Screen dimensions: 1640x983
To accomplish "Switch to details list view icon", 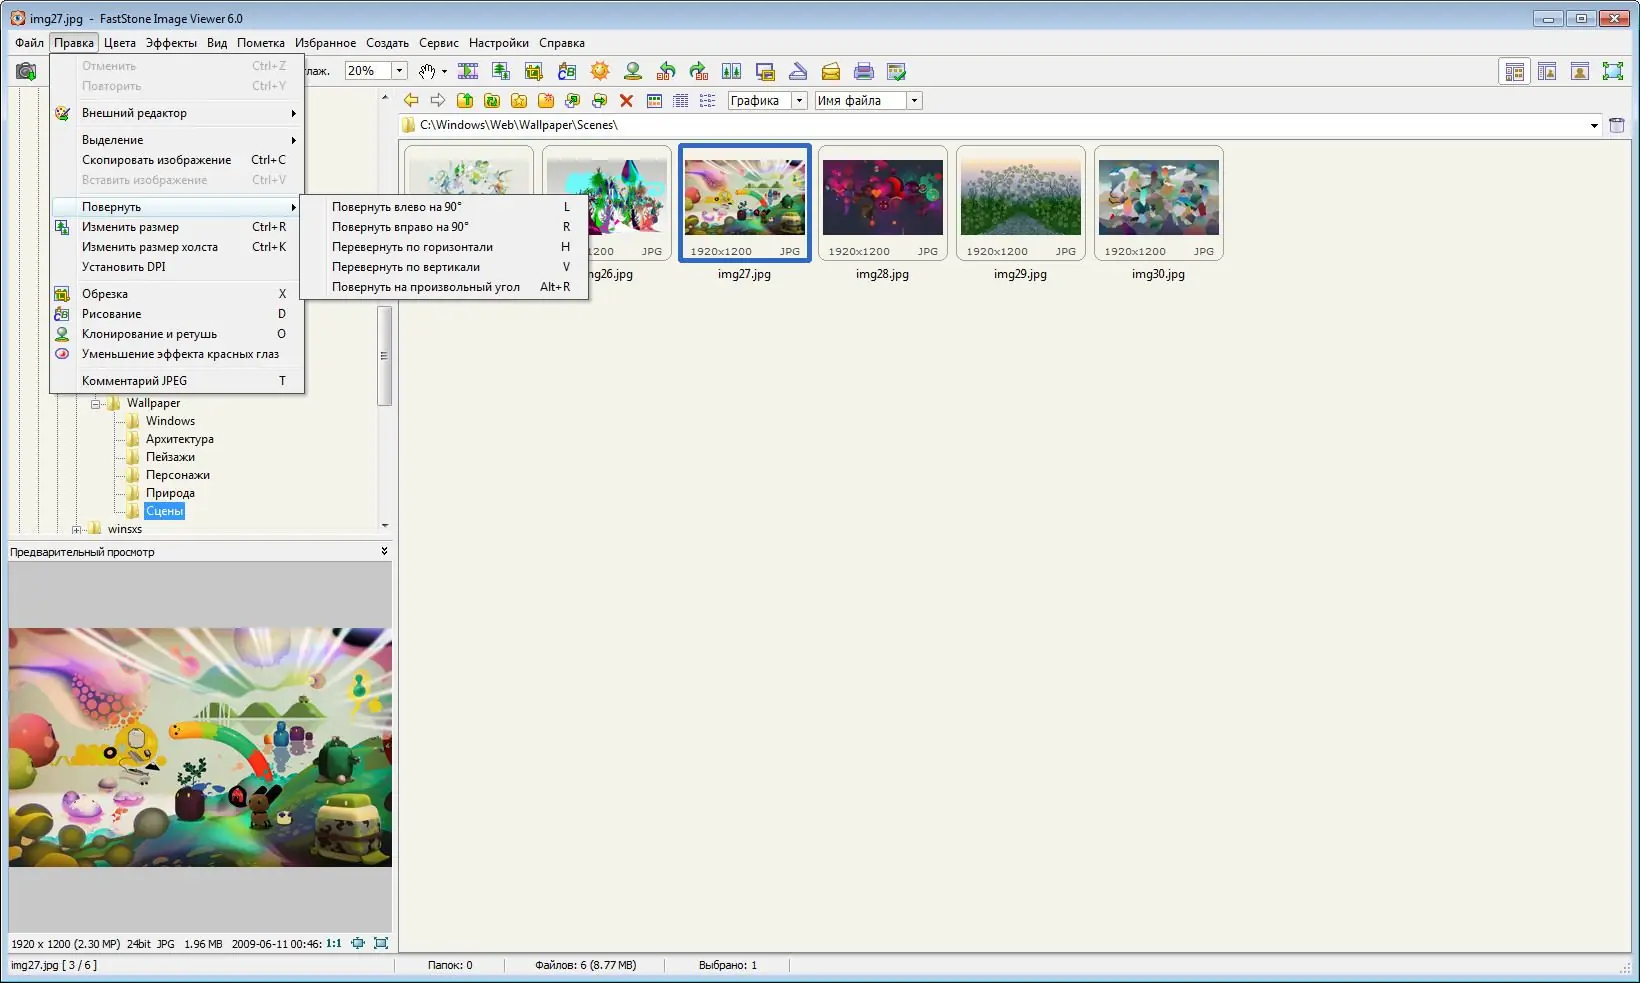I will pos(681,100).
